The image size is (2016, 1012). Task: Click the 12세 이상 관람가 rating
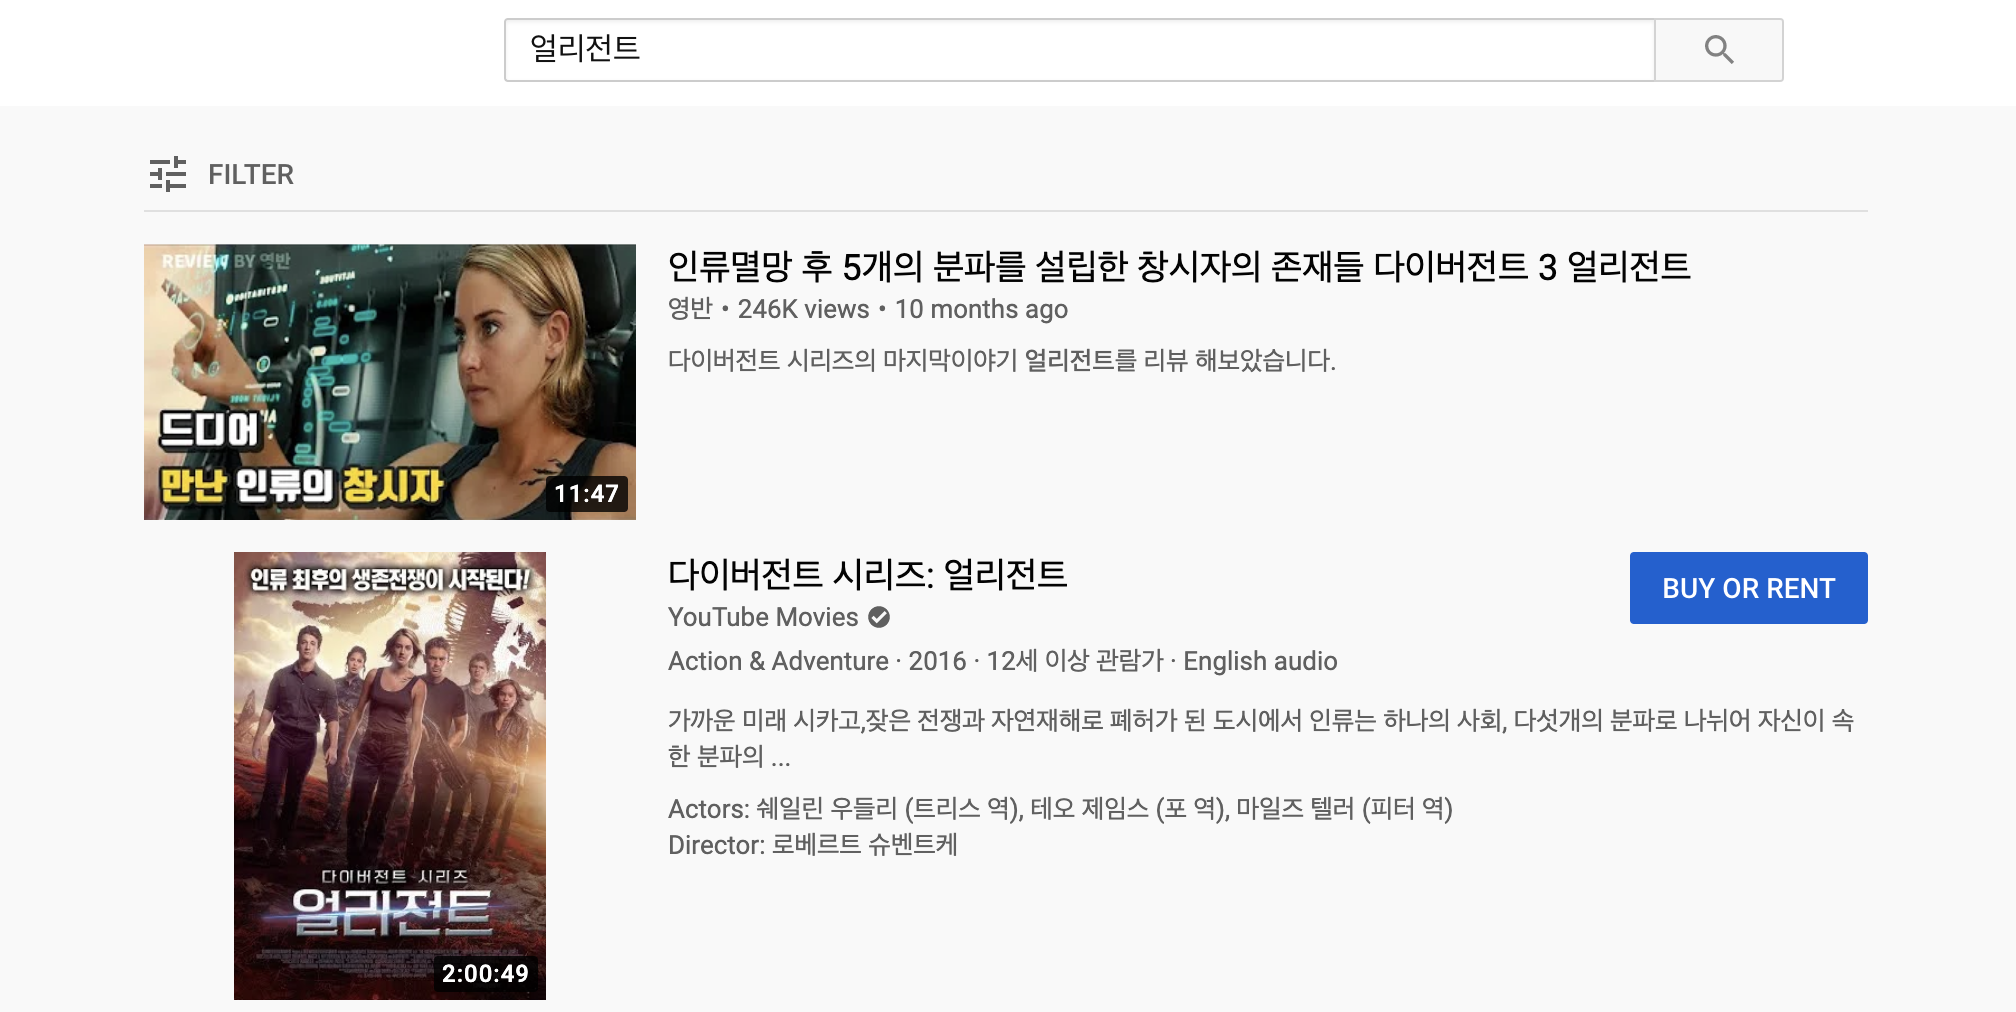1075,661
